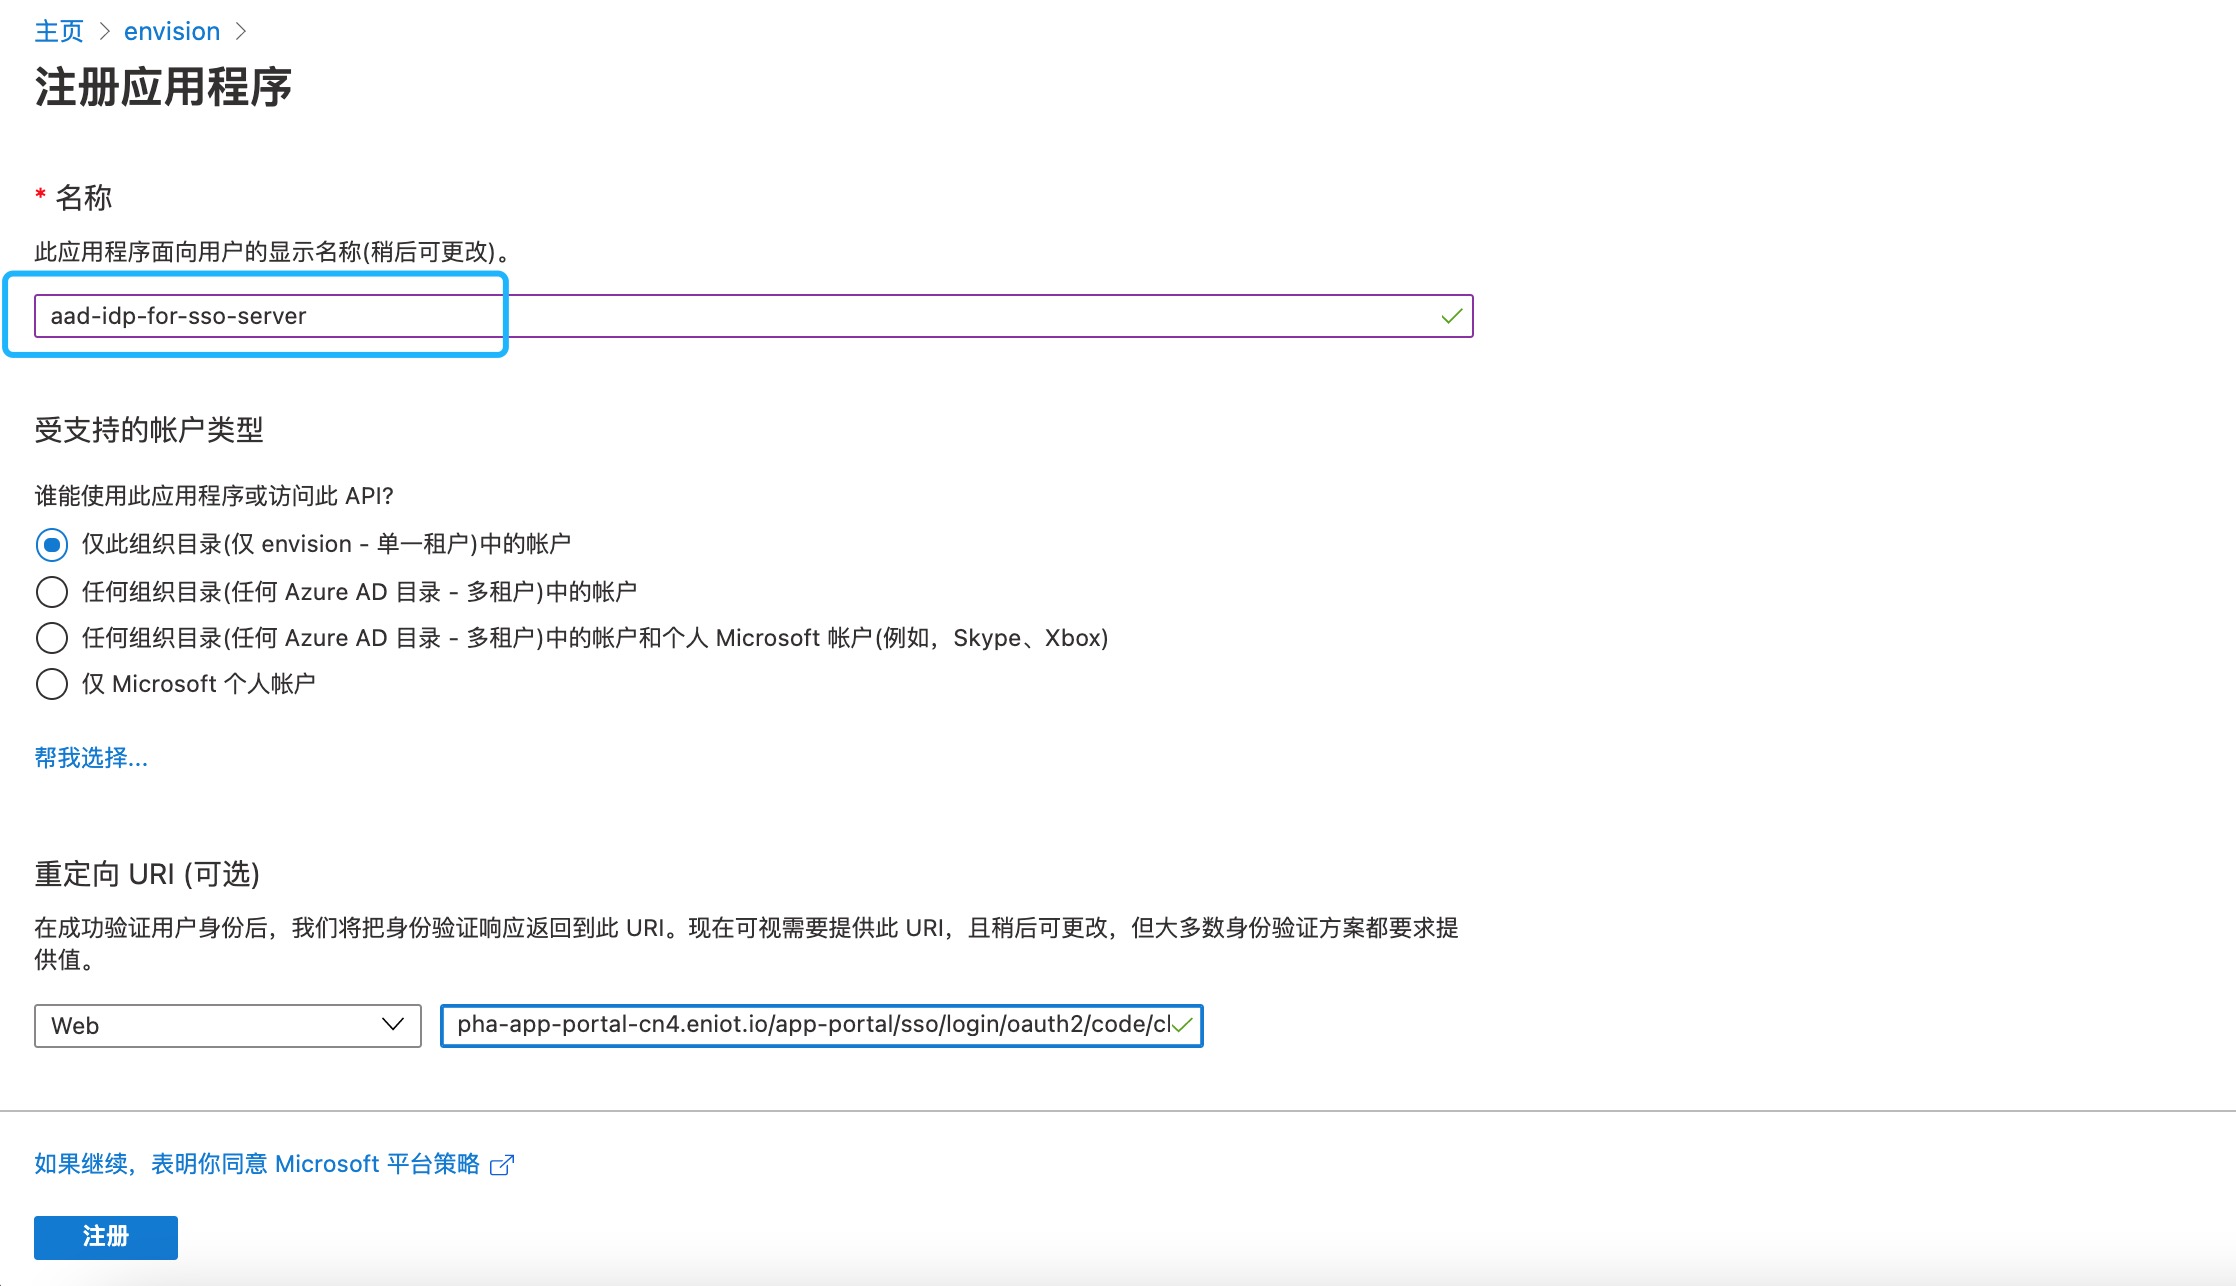Click the external link icon beside platform policy
The height and width of the screenshot is (1286, 2236).
coord(502,1165)
